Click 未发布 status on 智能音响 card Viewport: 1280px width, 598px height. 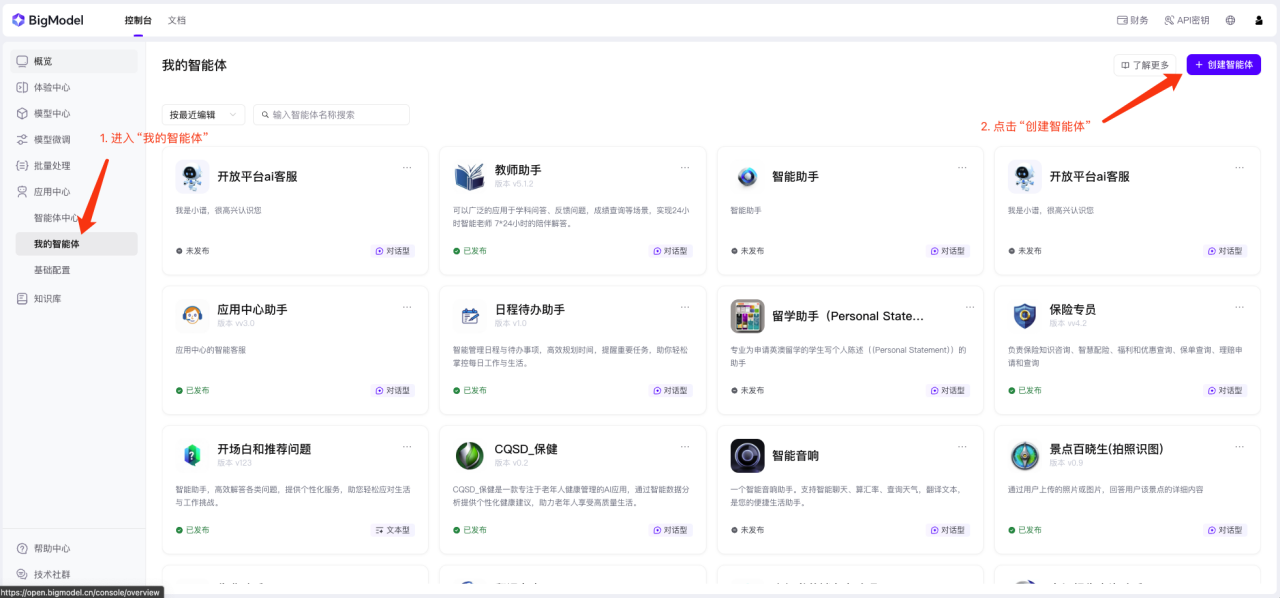click(749, 530)
